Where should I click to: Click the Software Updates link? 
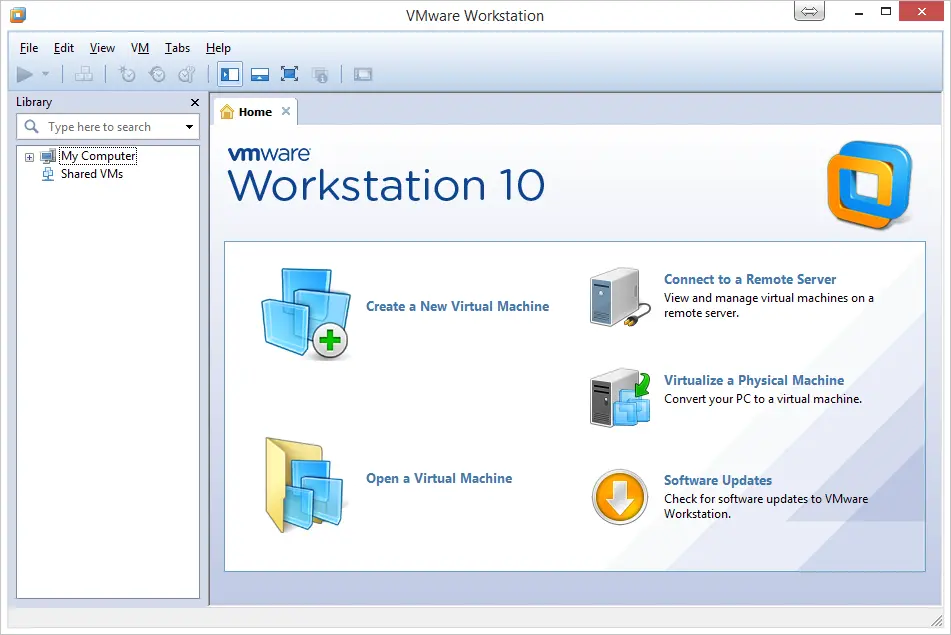717,480
